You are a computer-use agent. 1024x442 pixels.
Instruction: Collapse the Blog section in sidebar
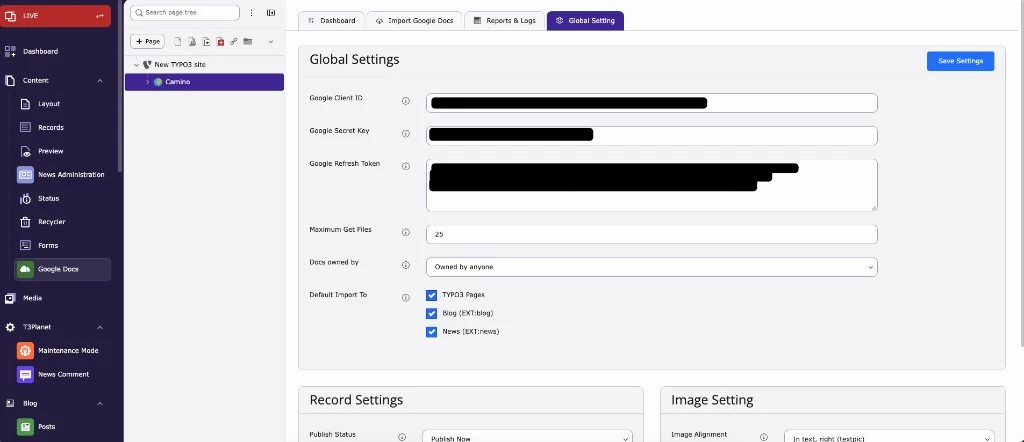(100, 403)
